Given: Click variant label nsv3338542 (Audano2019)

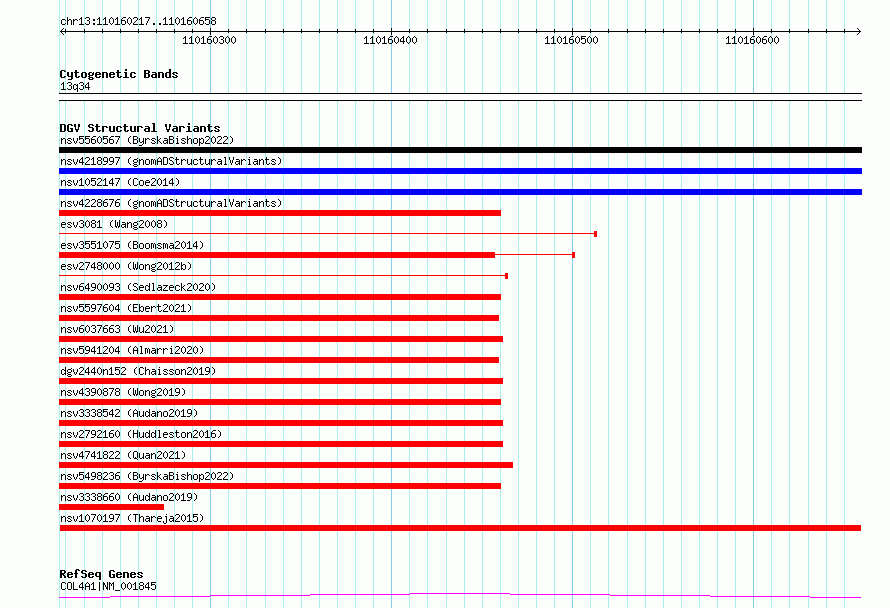Looking at the screenshot, I should click(129, 413).
